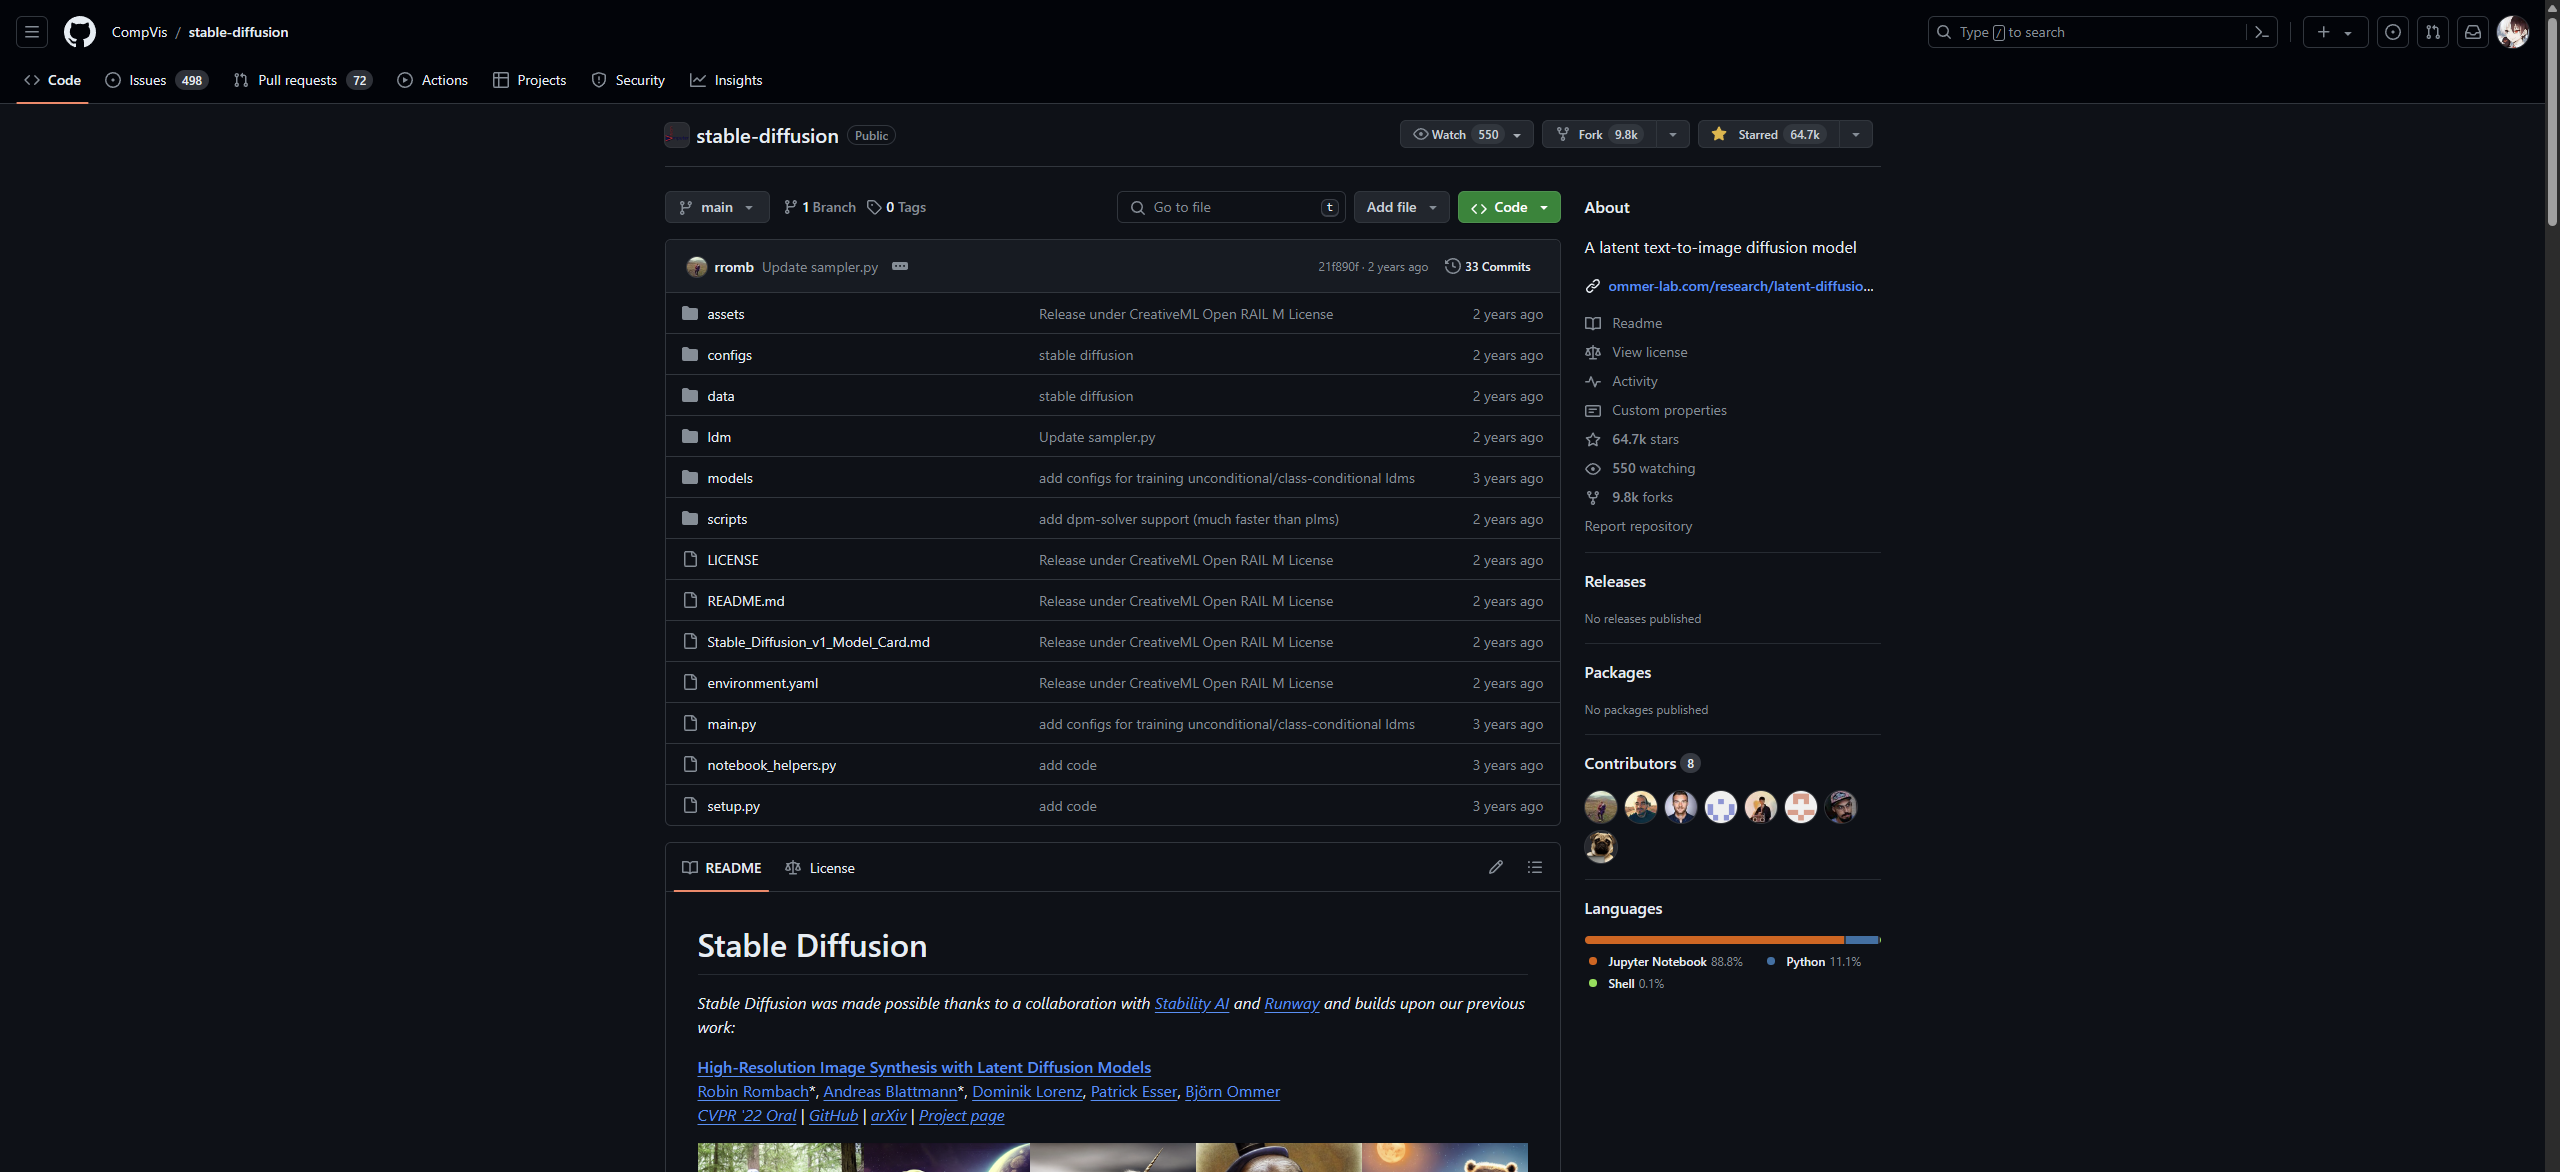The width and height of the screenshot is (2560, 1172).
Task: Open the create new plus menu
Action: 2334,32
